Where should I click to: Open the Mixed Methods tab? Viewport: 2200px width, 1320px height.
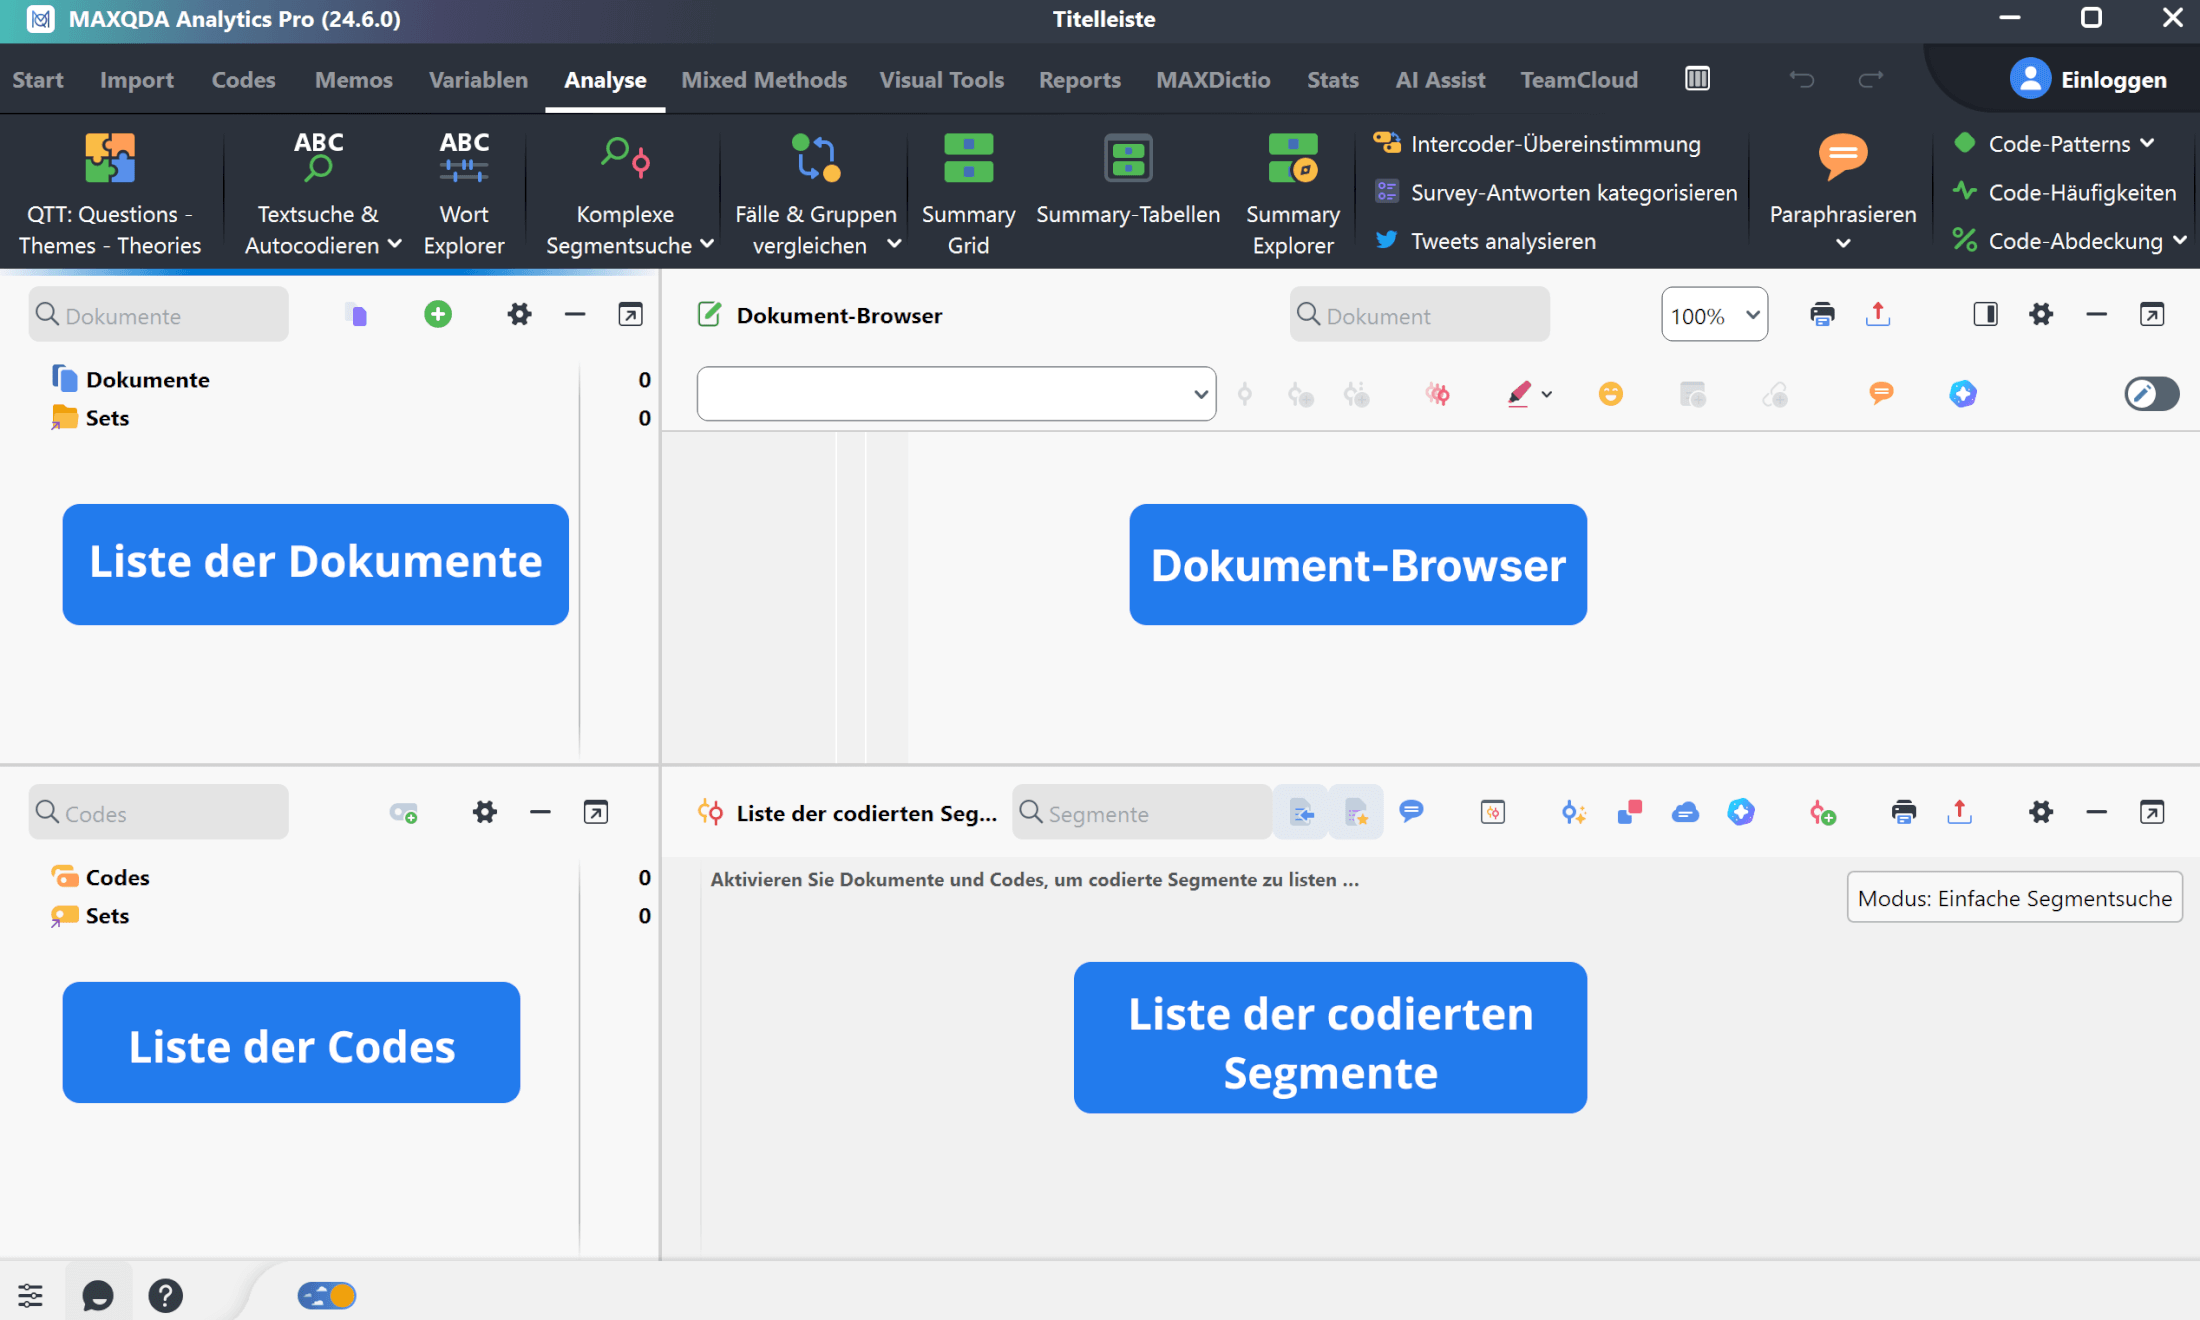(764, 79)
